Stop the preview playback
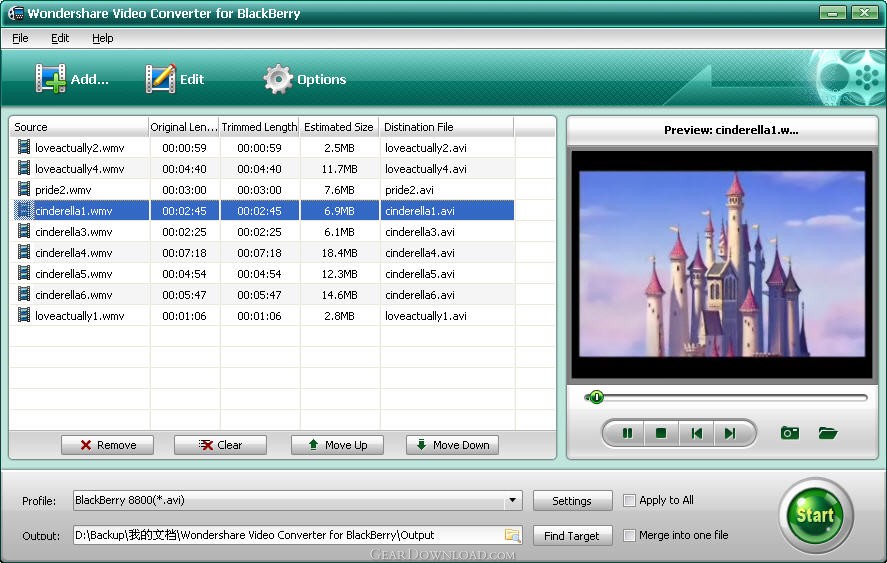This screenshot has width=887, height=563. click(661, 433)
